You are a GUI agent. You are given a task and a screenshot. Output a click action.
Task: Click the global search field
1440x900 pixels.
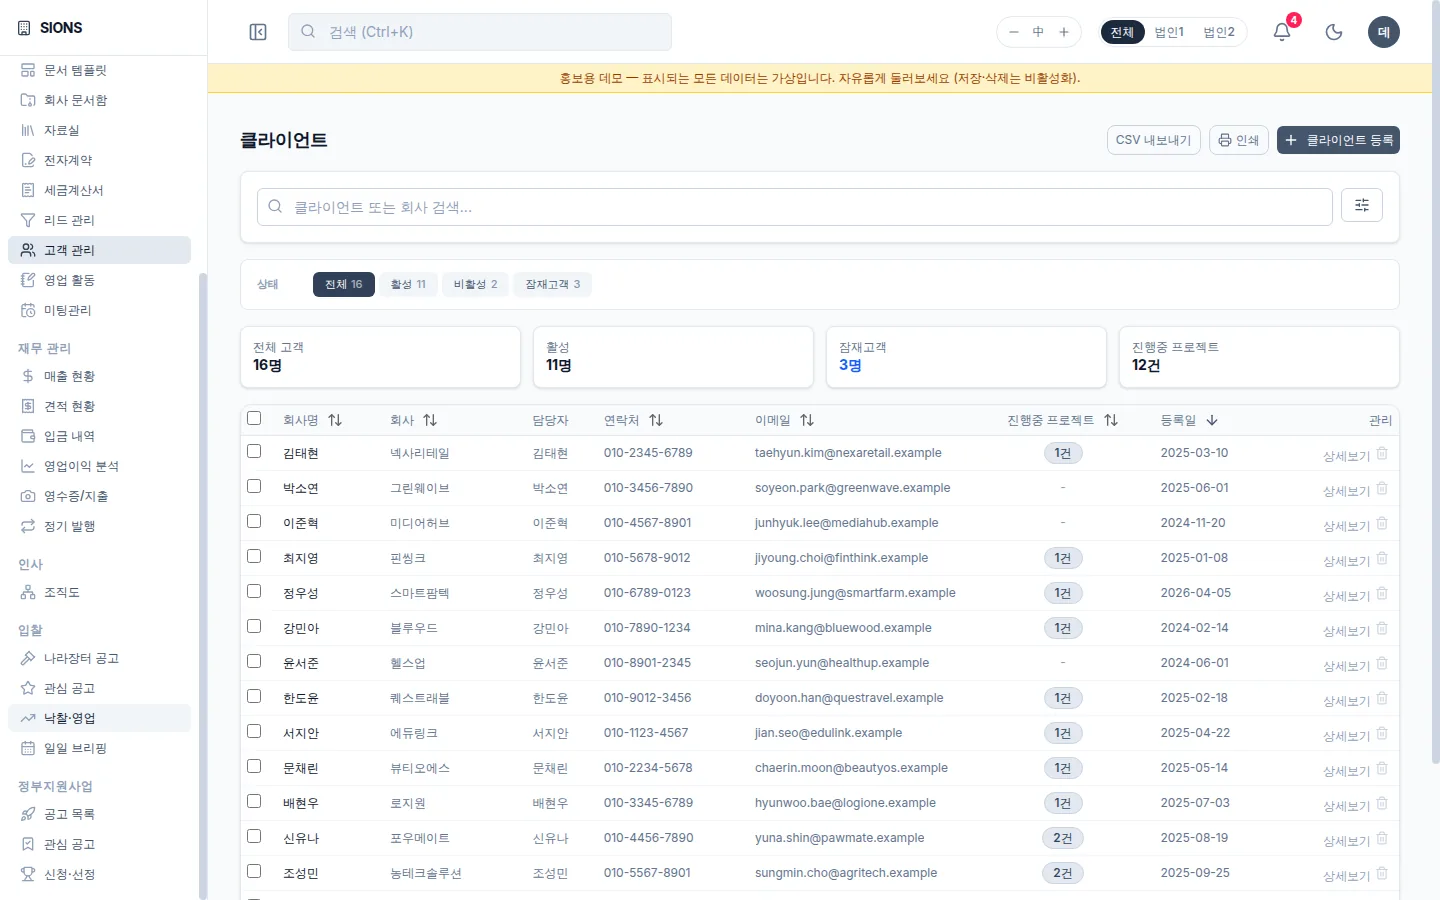[480, 32]
